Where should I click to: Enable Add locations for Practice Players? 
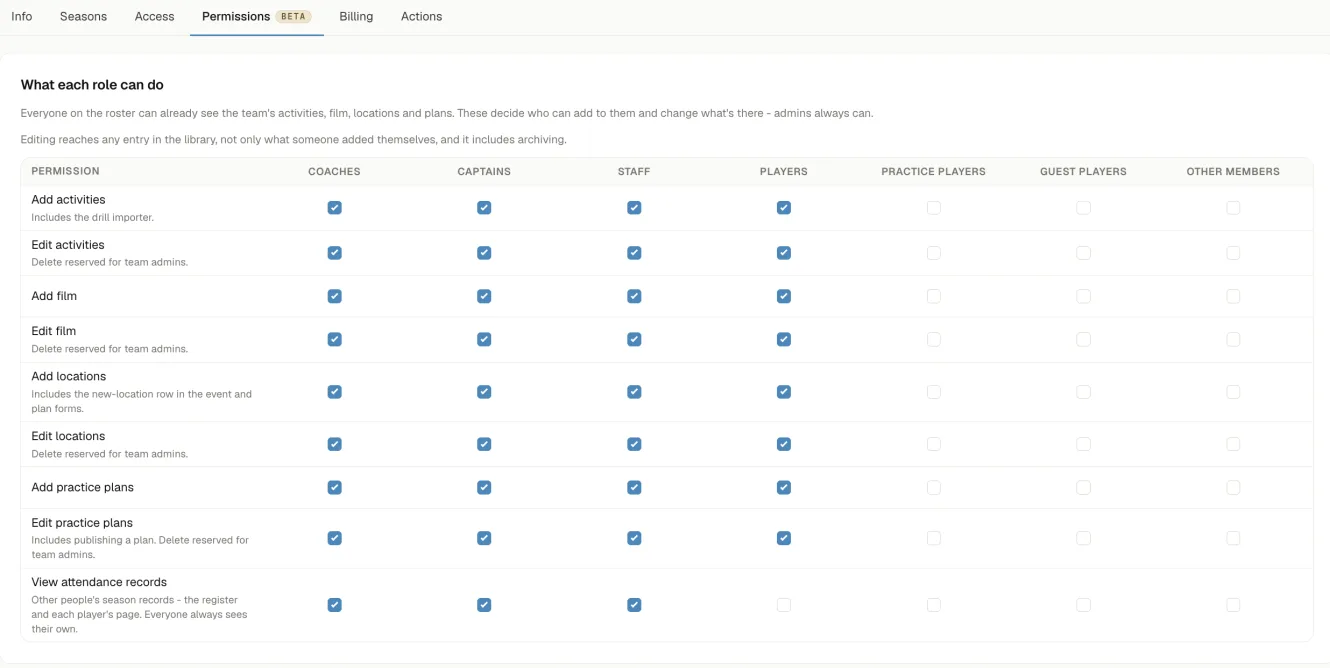click(x=933, y=392)
